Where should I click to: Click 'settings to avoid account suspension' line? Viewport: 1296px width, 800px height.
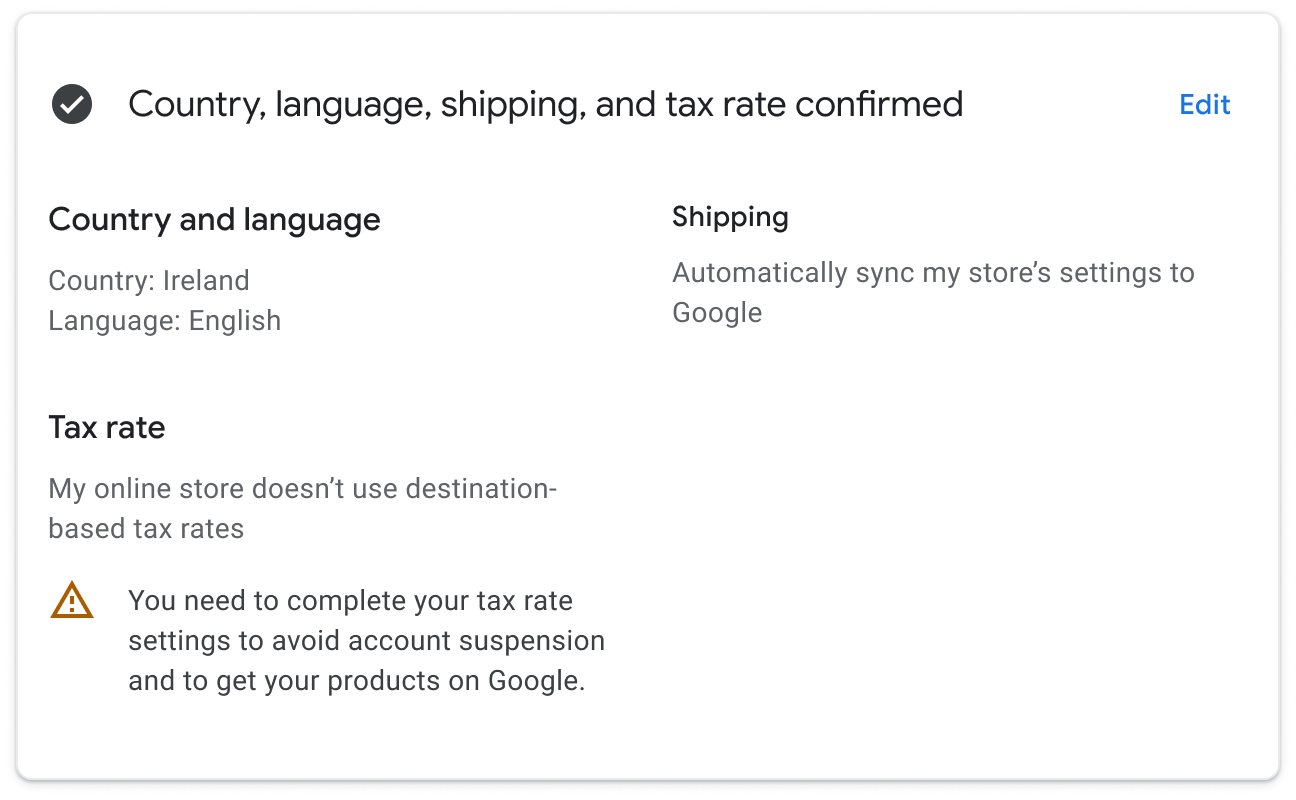366,641
